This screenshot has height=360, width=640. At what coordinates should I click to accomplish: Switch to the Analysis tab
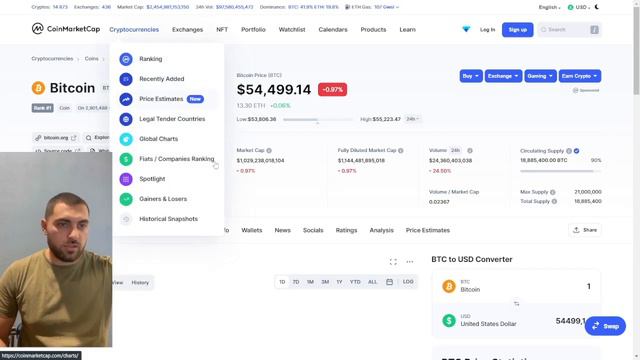(x=382, y=231)
